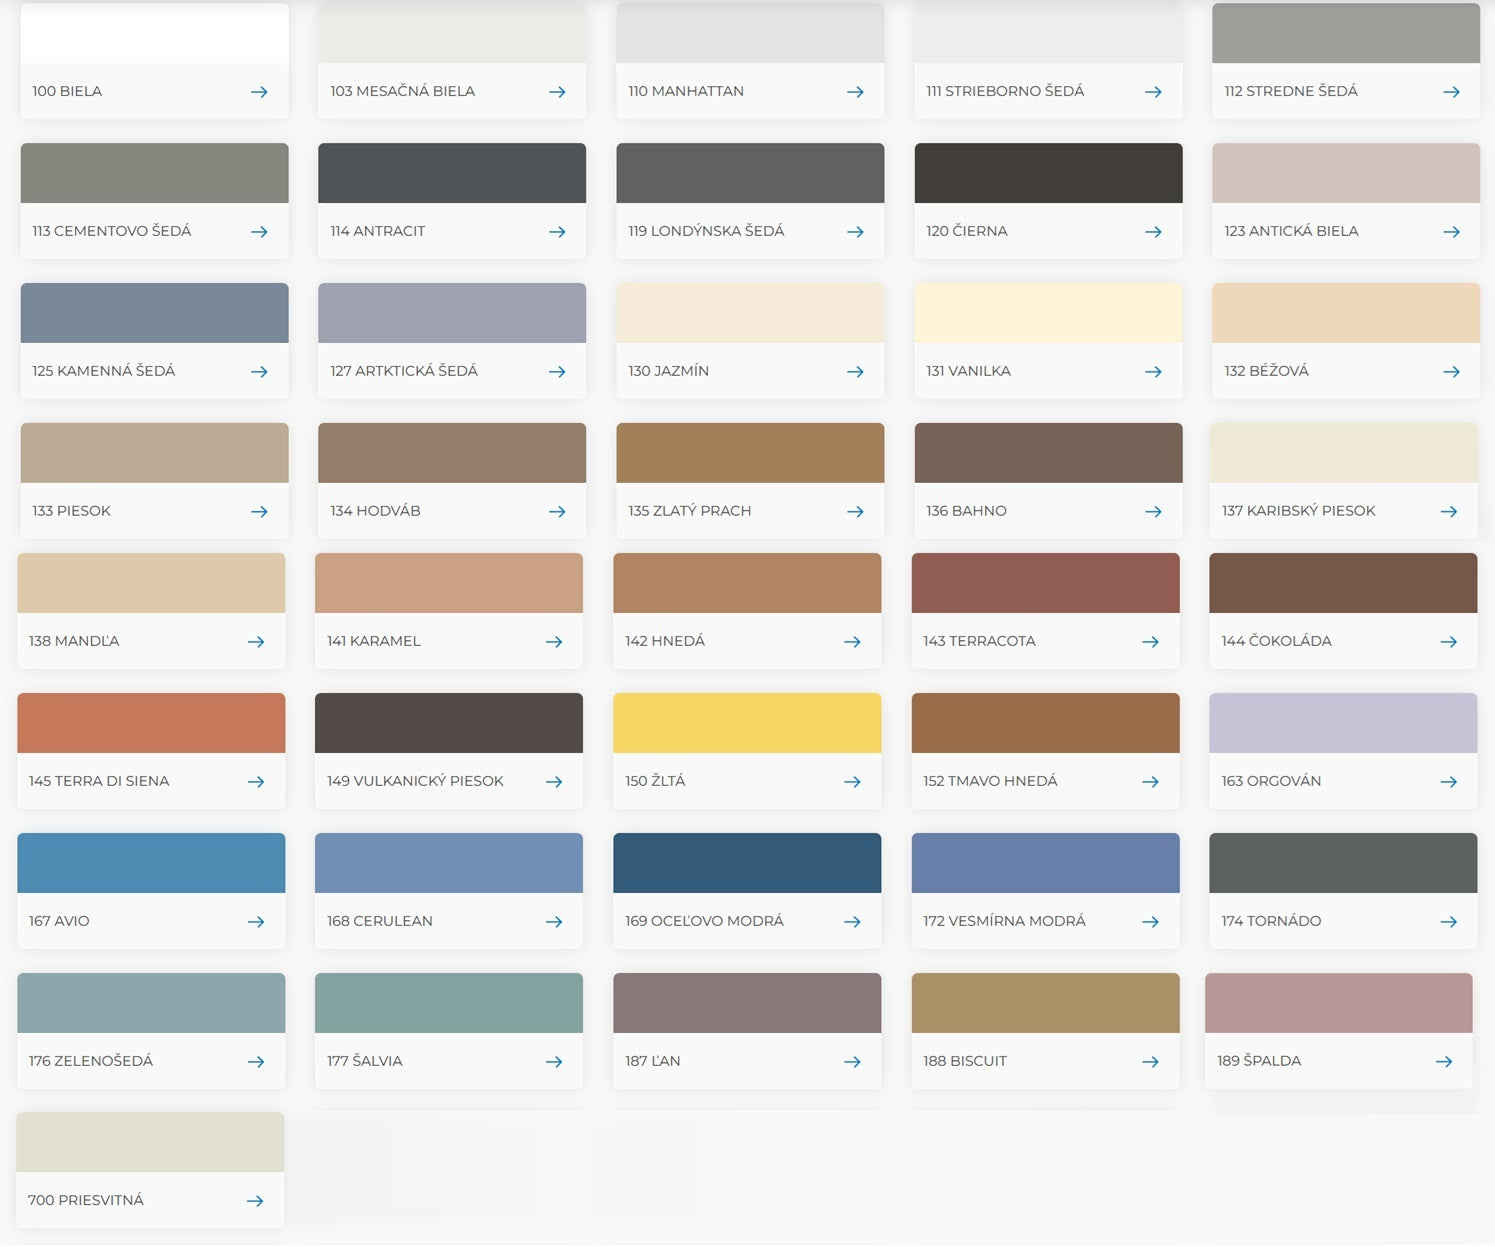Click the 149 VULKANICKÝ PIESOK label
1495x1247 pixels.
click(x=415, y=781)
